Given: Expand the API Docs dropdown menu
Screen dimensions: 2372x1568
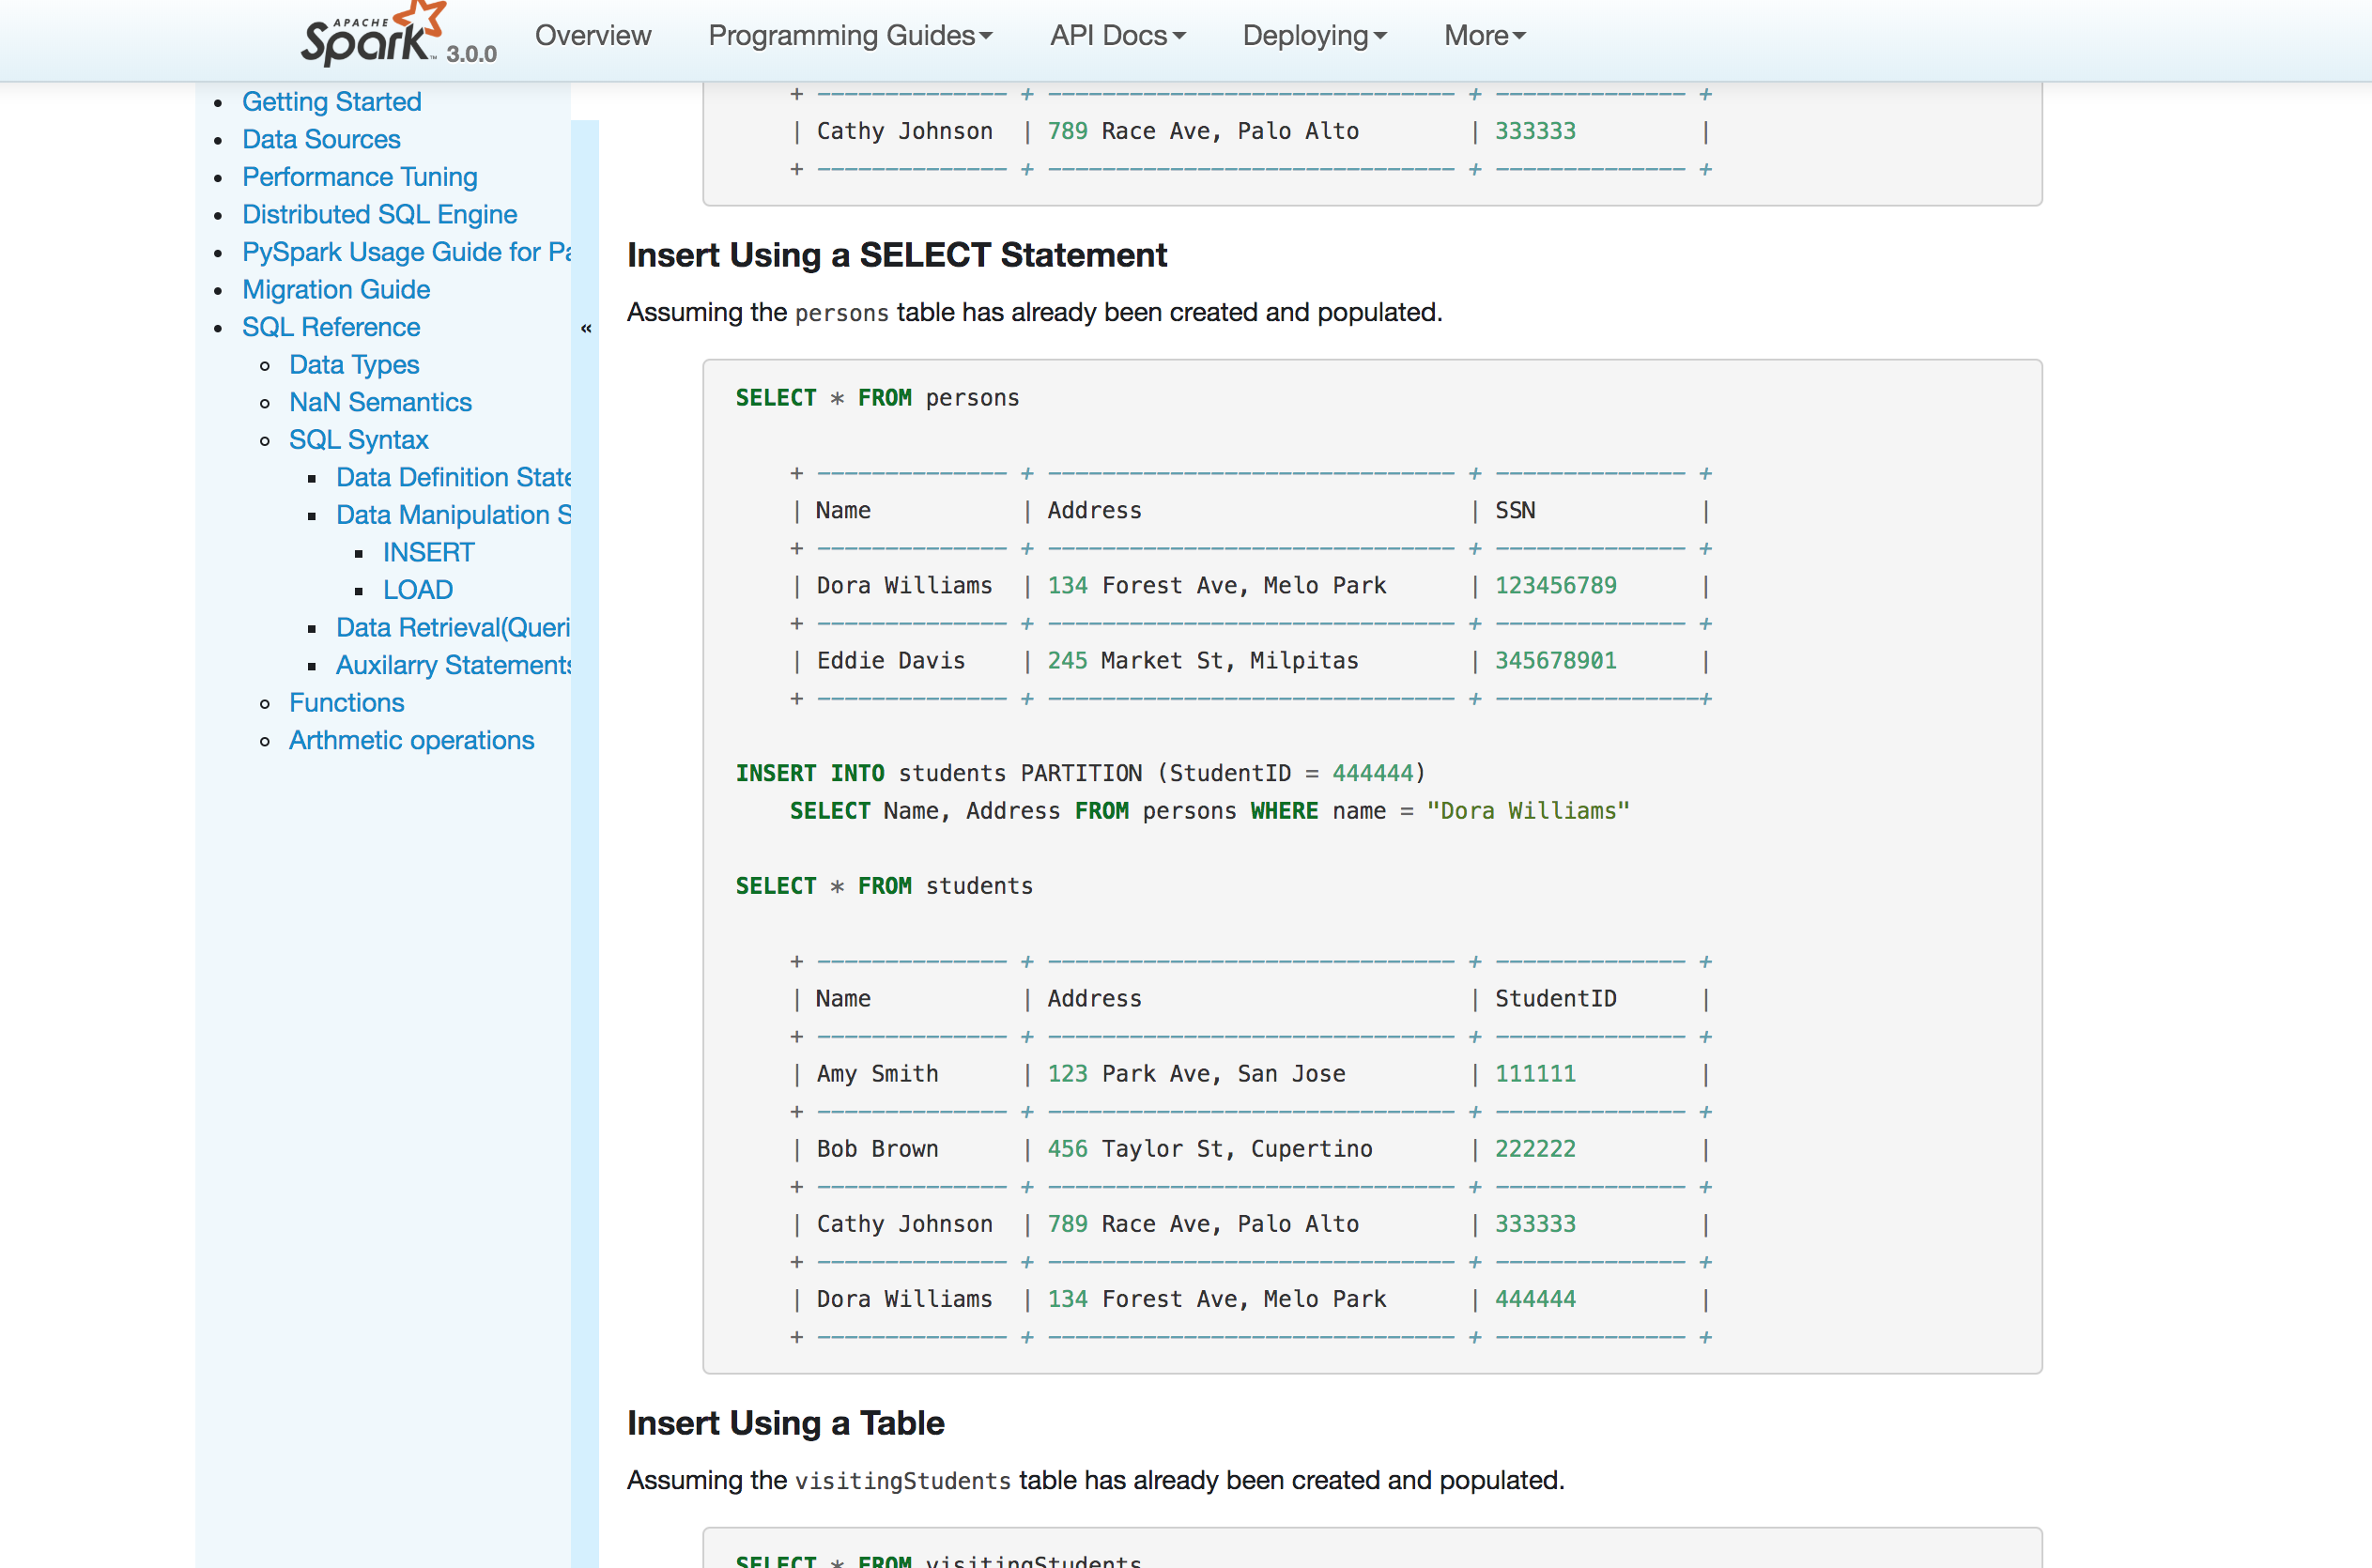Looking at the screenshot, I should tap(1116, 36).
